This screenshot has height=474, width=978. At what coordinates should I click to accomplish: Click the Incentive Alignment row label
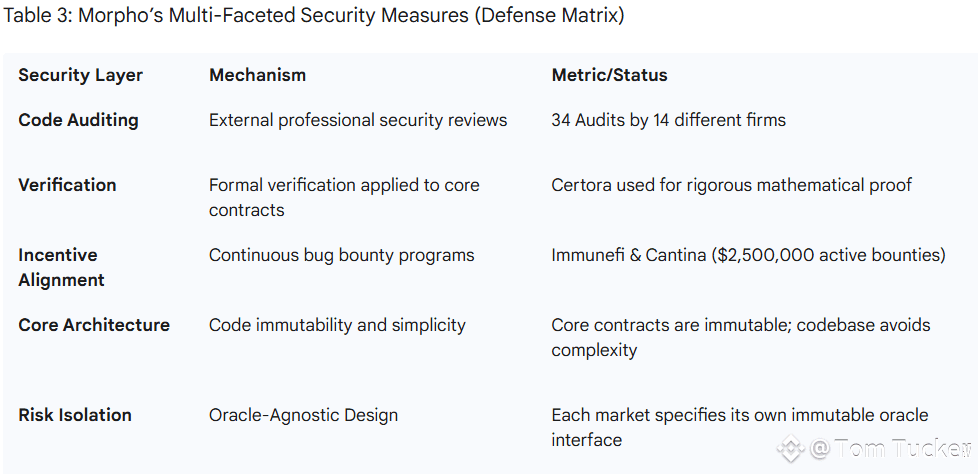click(61, 268)
